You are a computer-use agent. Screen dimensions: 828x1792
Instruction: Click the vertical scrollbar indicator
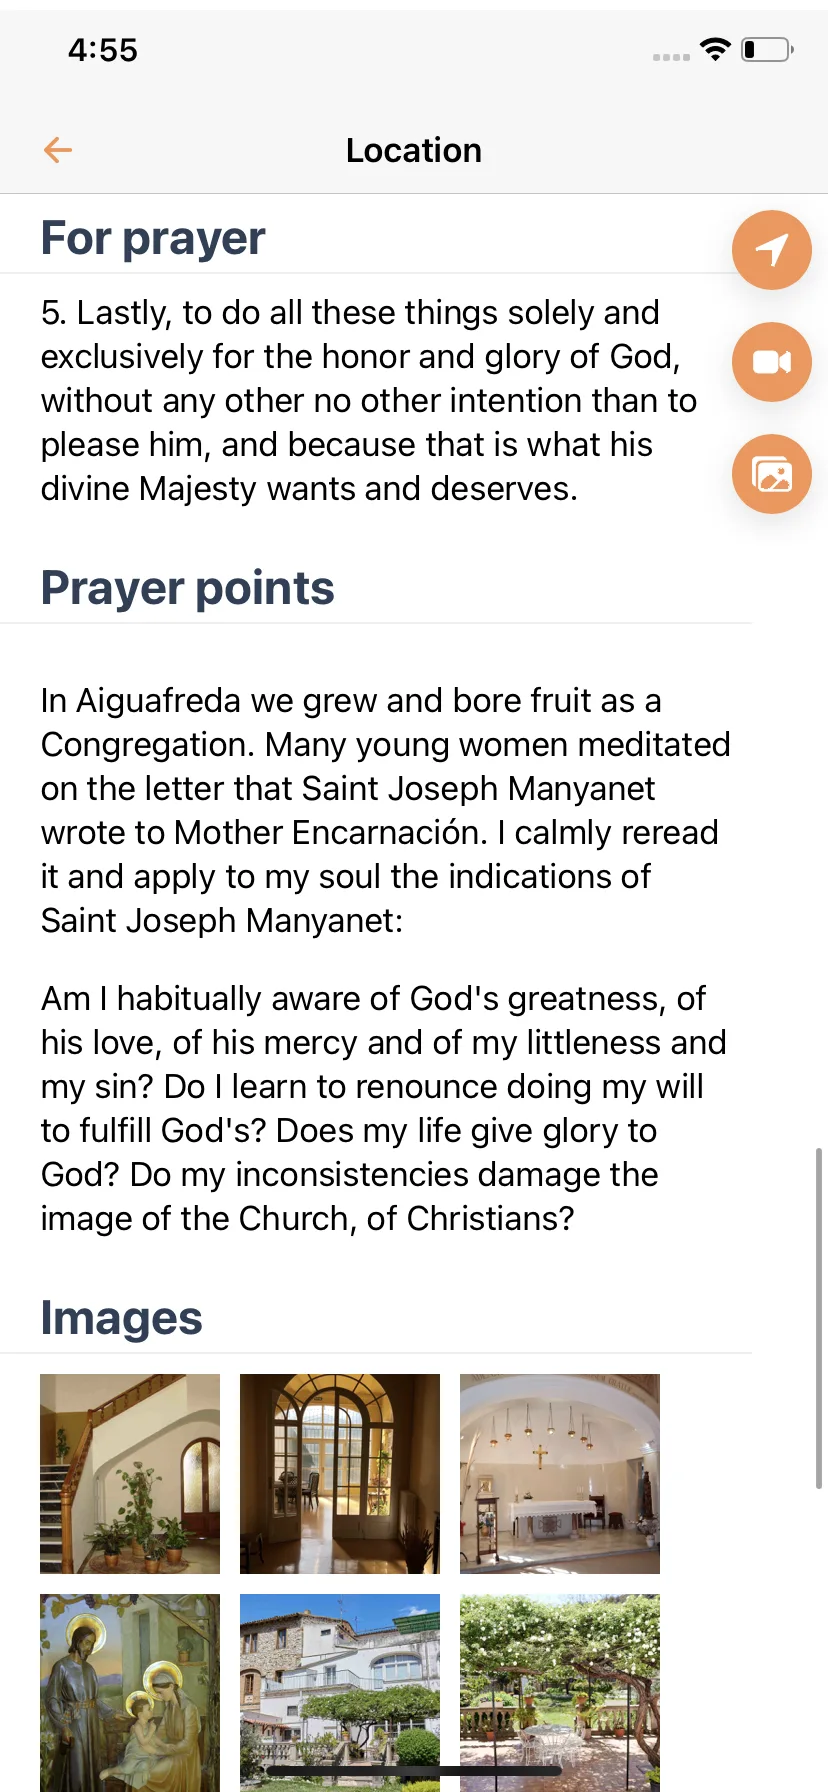point(819,1319)
